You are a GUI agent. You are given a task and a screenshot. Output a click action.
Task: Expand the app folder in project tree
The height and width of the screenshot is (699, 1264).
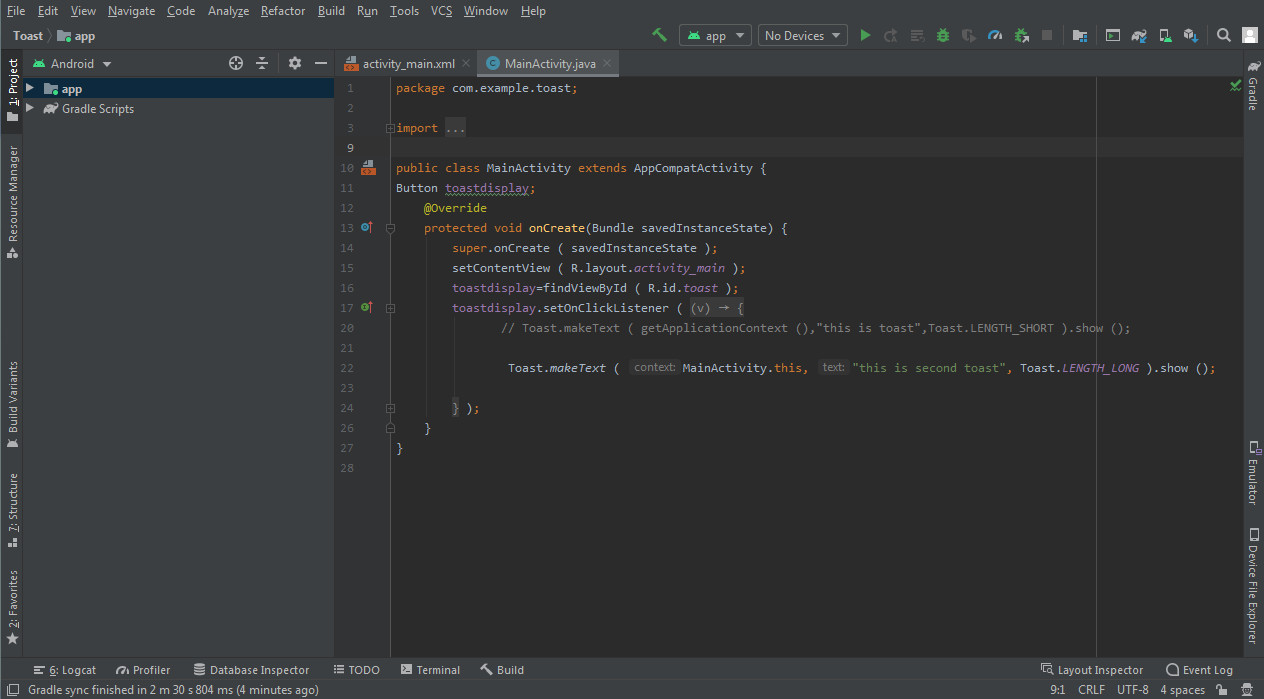[x=30, y=88]
